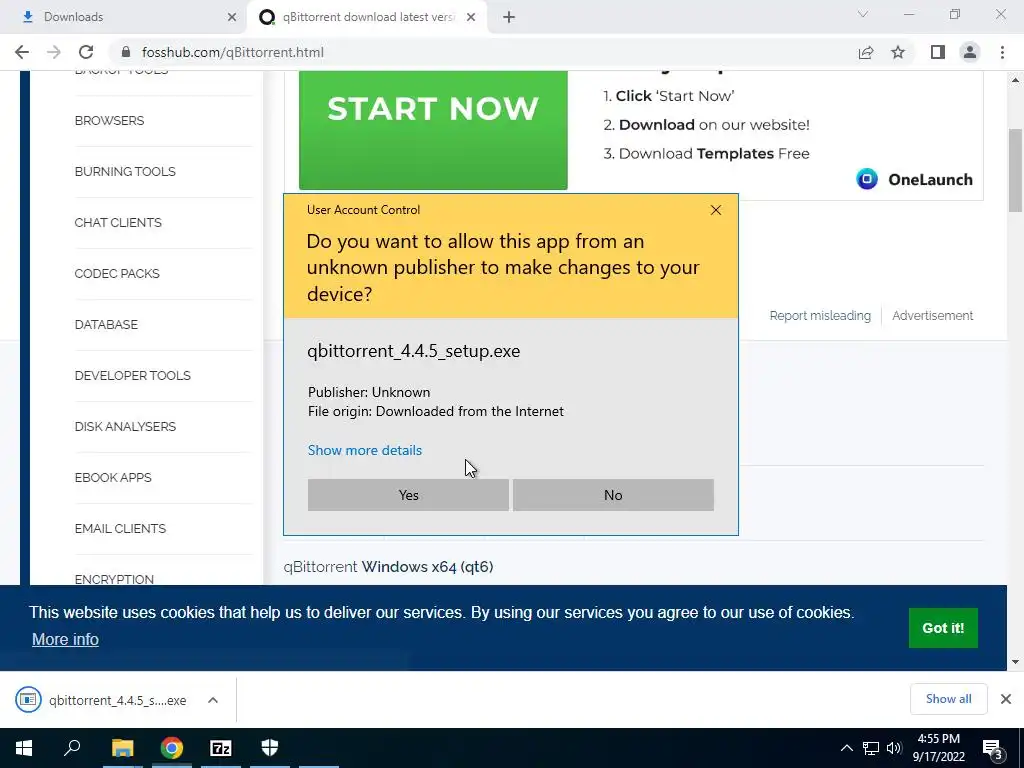1024x768 pixels.
Task: Open Windows taskbar search
Action: 72,748
